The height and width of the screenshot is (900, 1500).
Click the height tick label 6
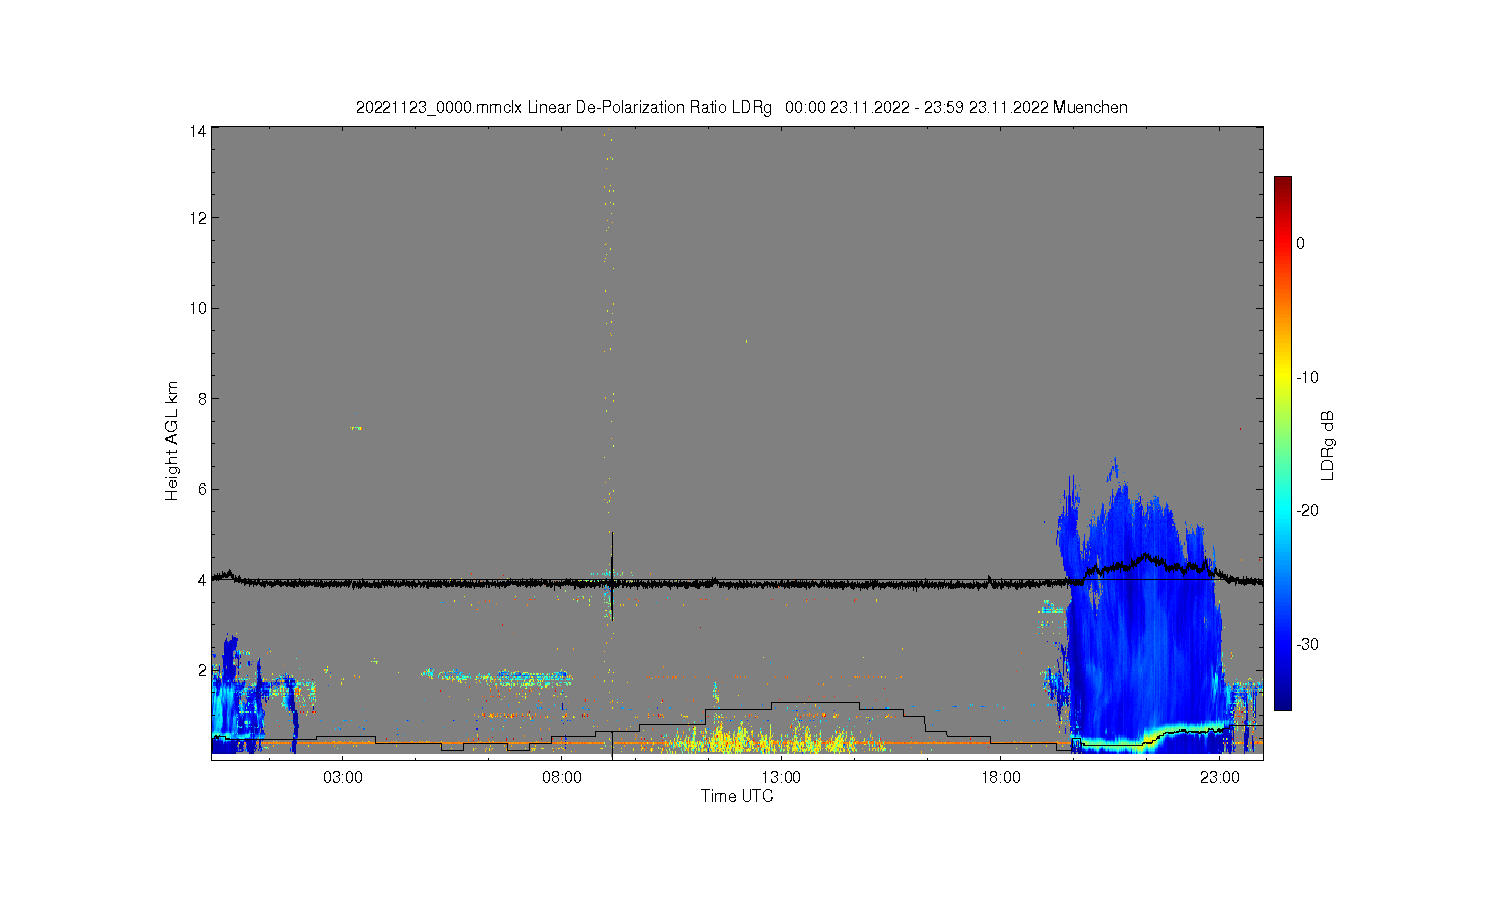(x=202, y=489)
